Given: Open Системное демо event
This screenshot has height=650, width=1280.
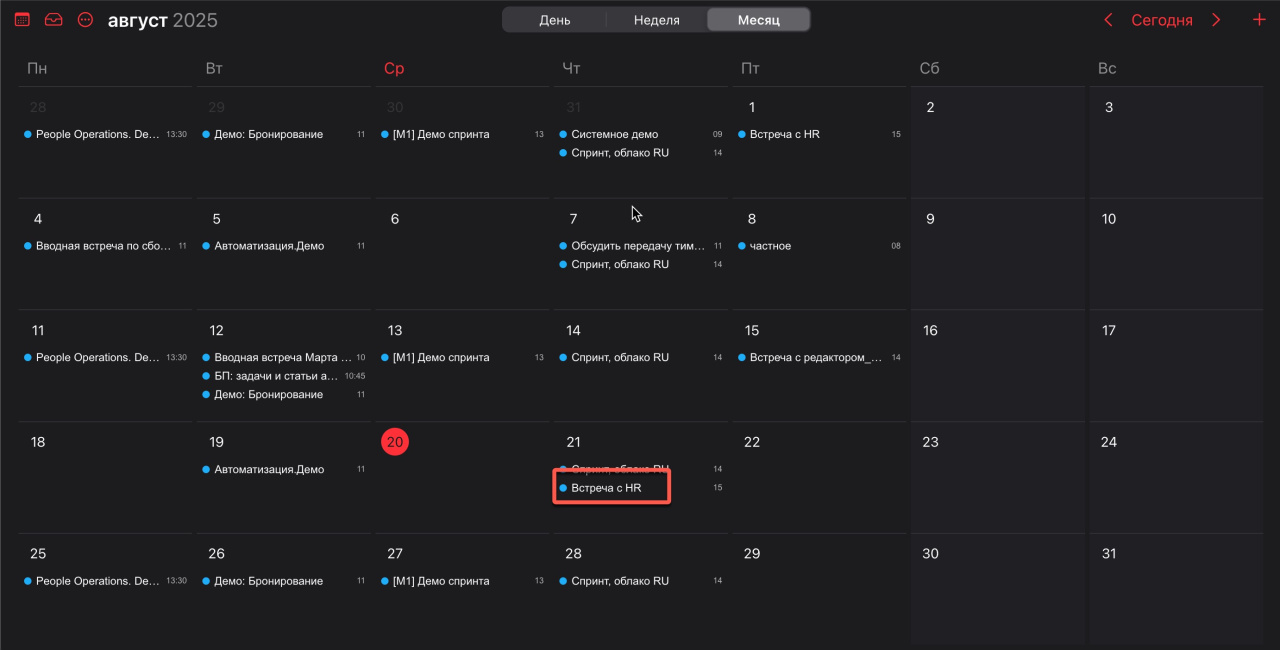Looking at the screenshot, I should point(614,134).
